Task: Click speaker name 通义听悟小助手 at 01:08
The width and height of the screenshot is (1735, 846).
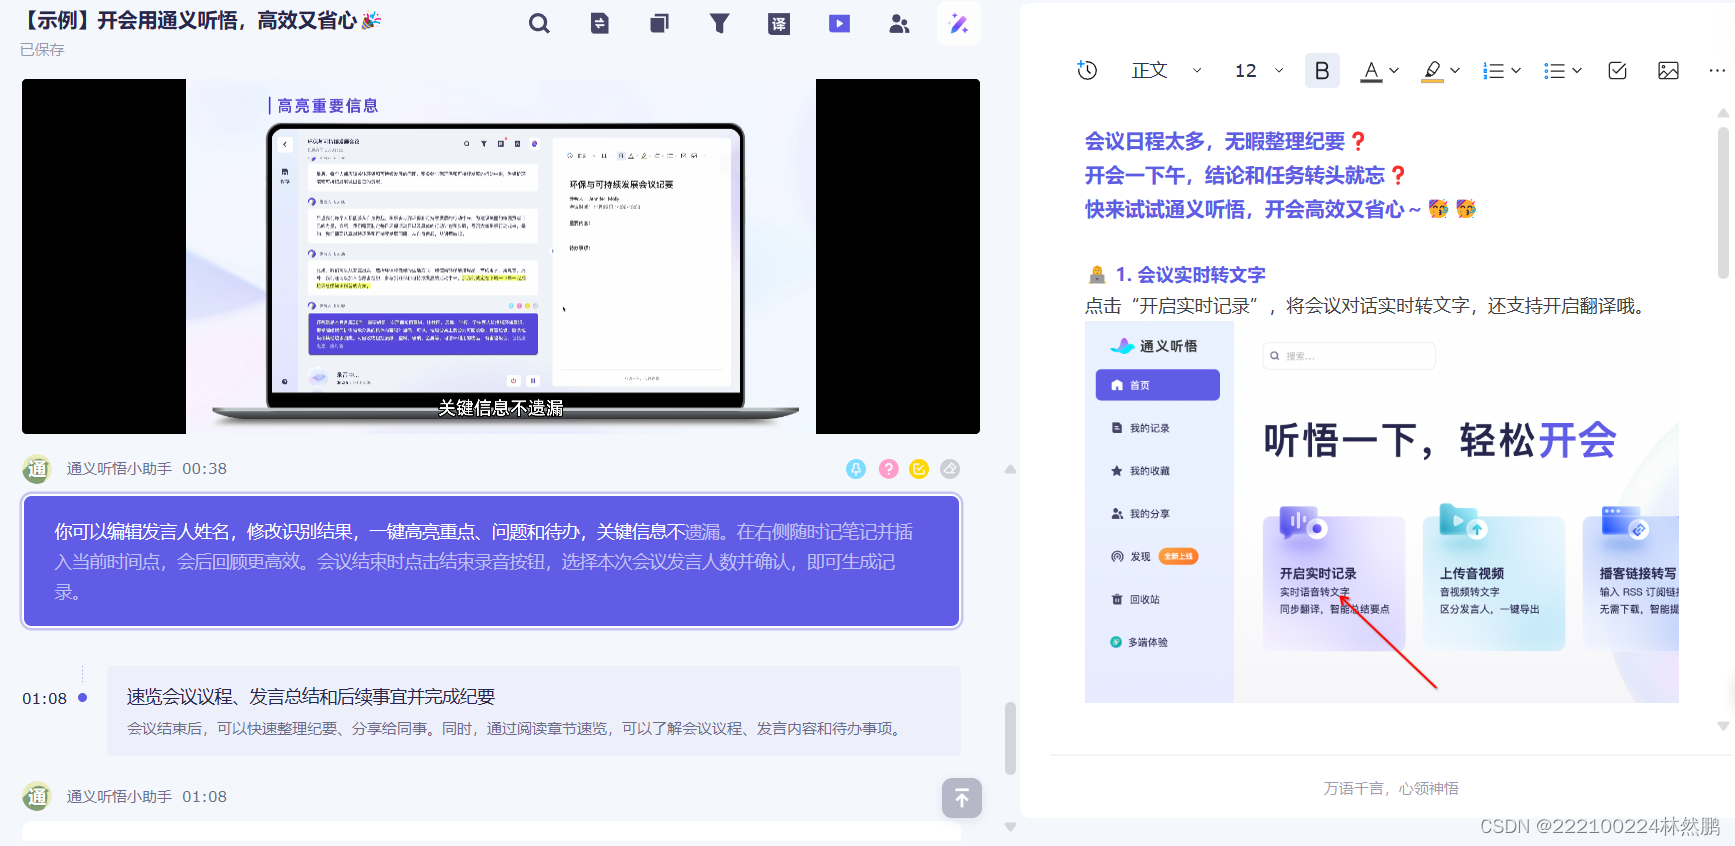Action: click(119, 797)
